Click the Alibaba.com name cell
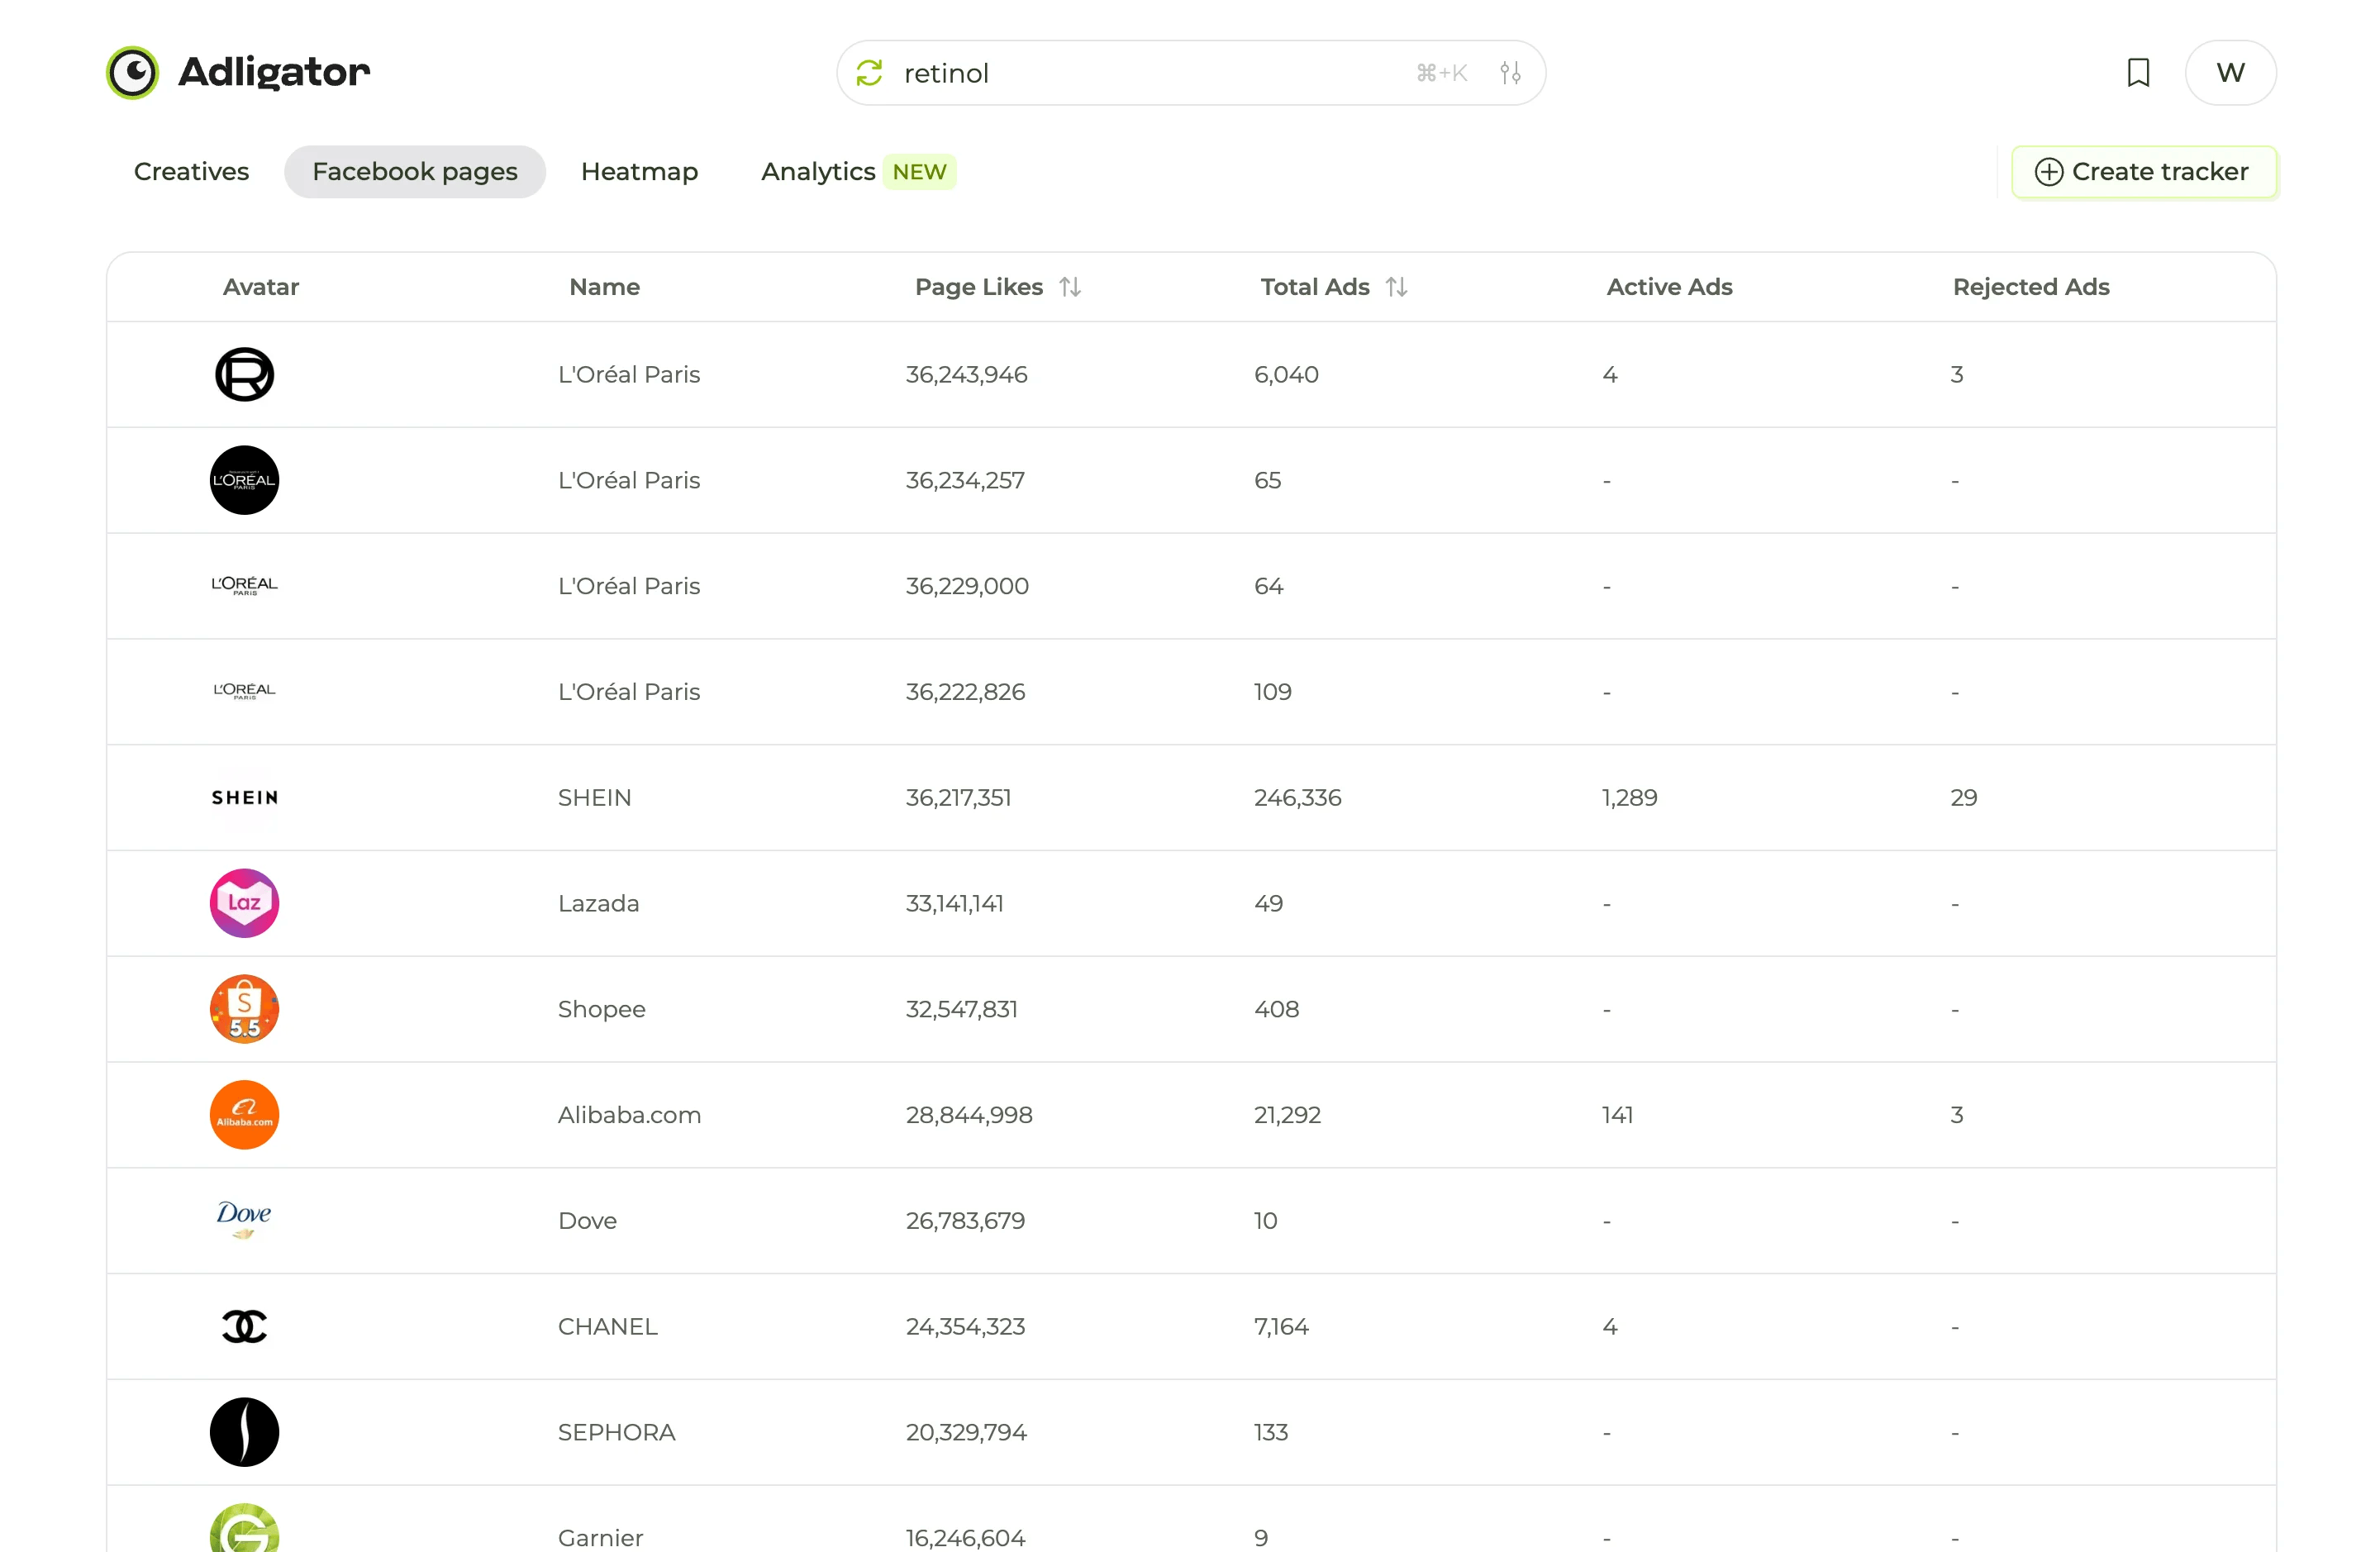This screenshot has width=2380, height=1552. tap(629, 1115)
